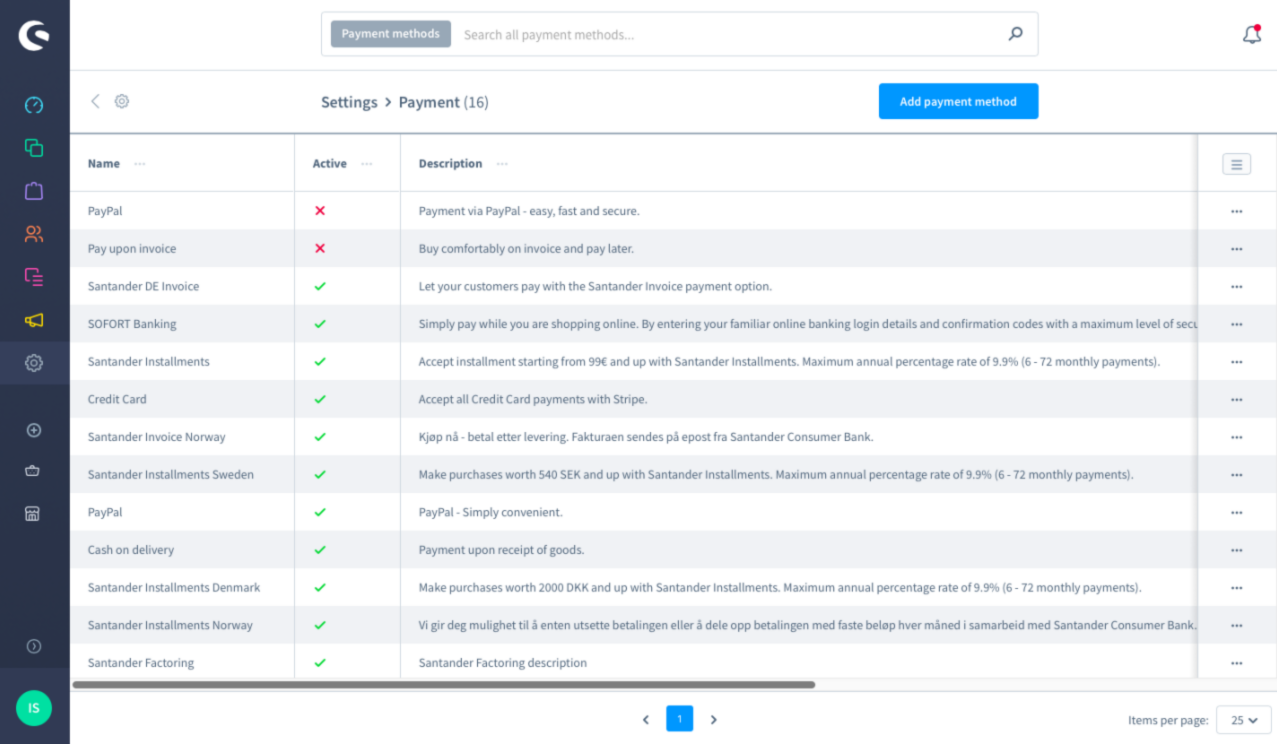Open Cash on delivery name cell
The width and height of the screenshot is (1277, 744).
[x=131, y=550]
